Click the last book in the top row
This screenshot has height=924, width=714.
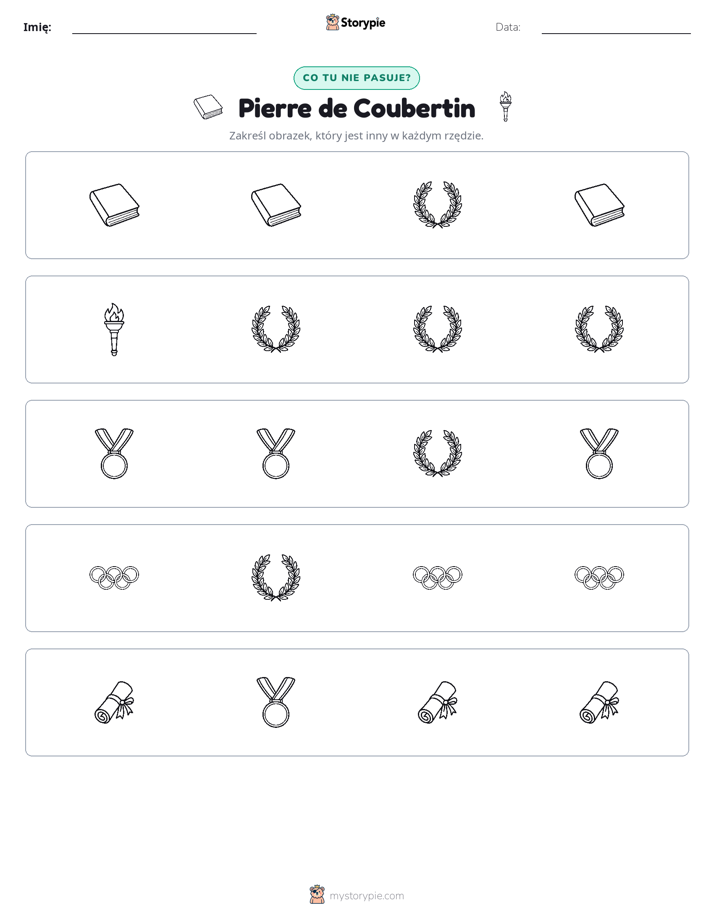pos(599,205)
